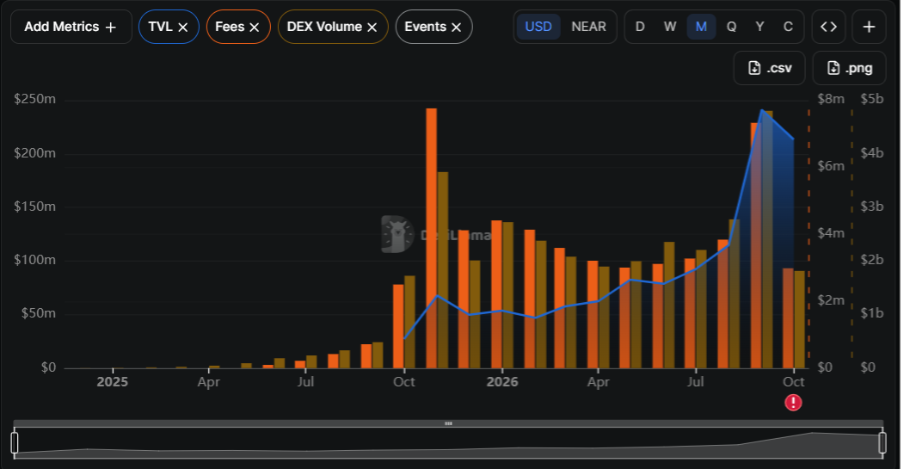Grab the left range slider handle

pos(14,443)
